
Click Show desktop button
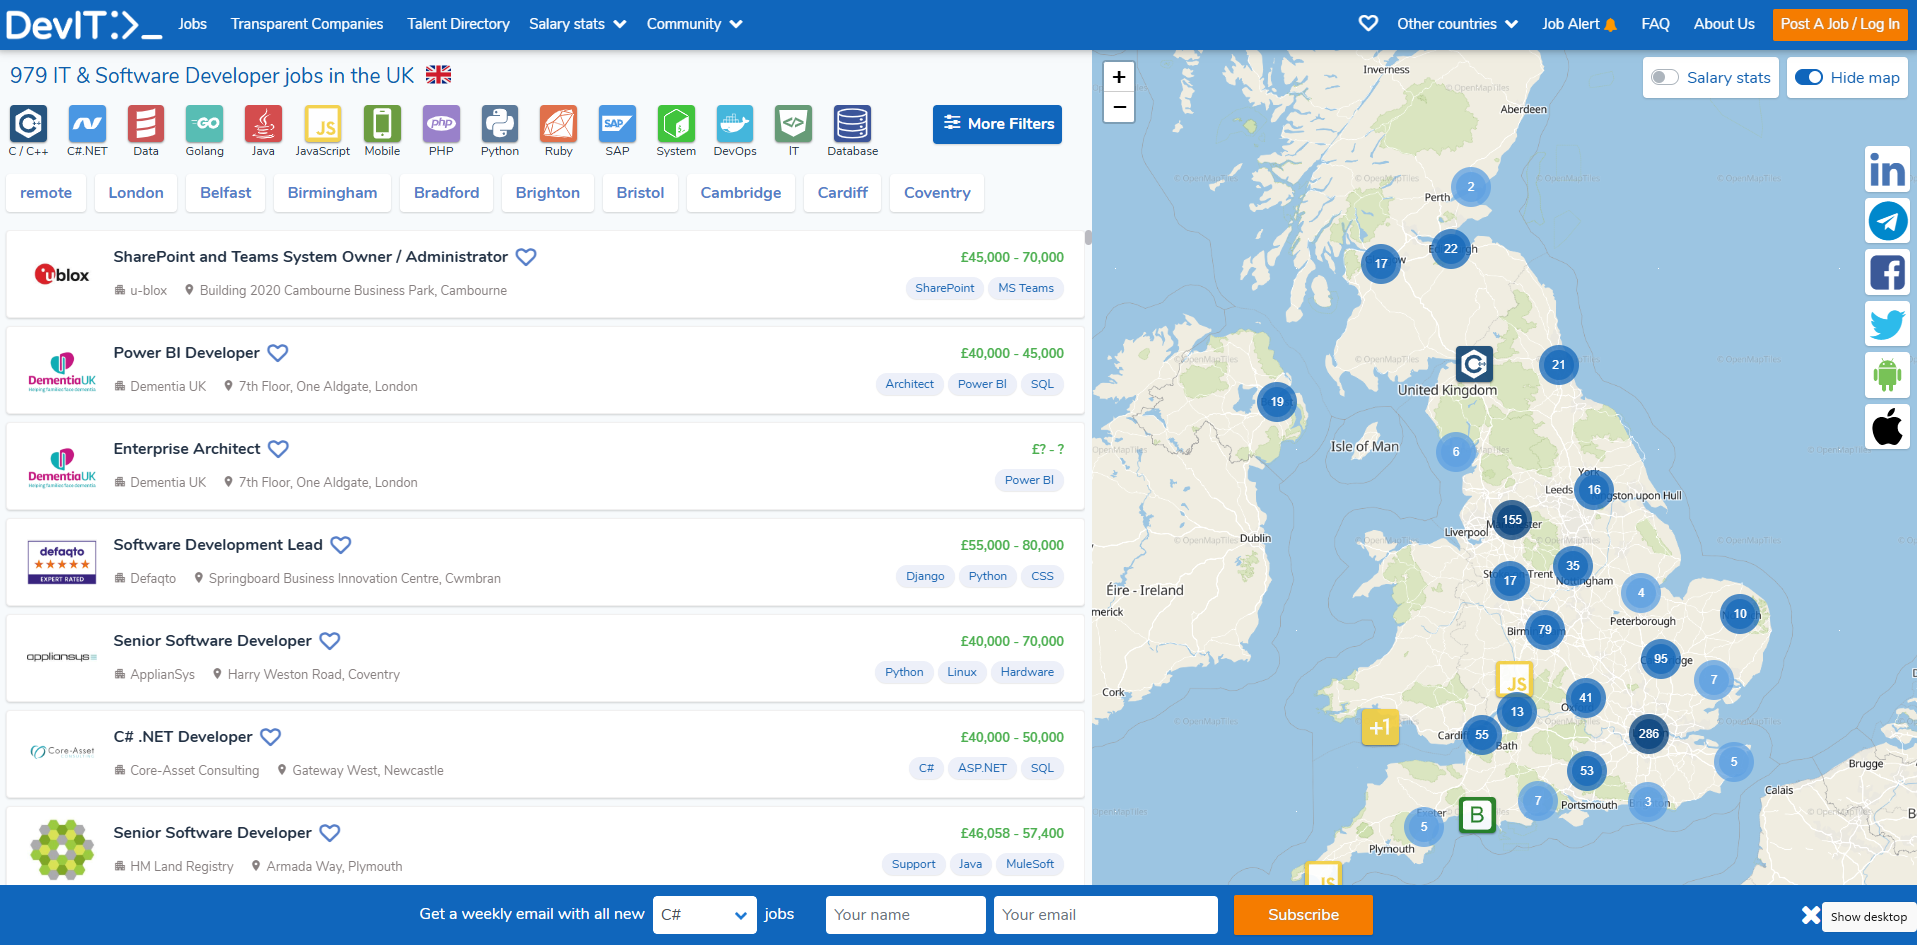click(1868, 917)
